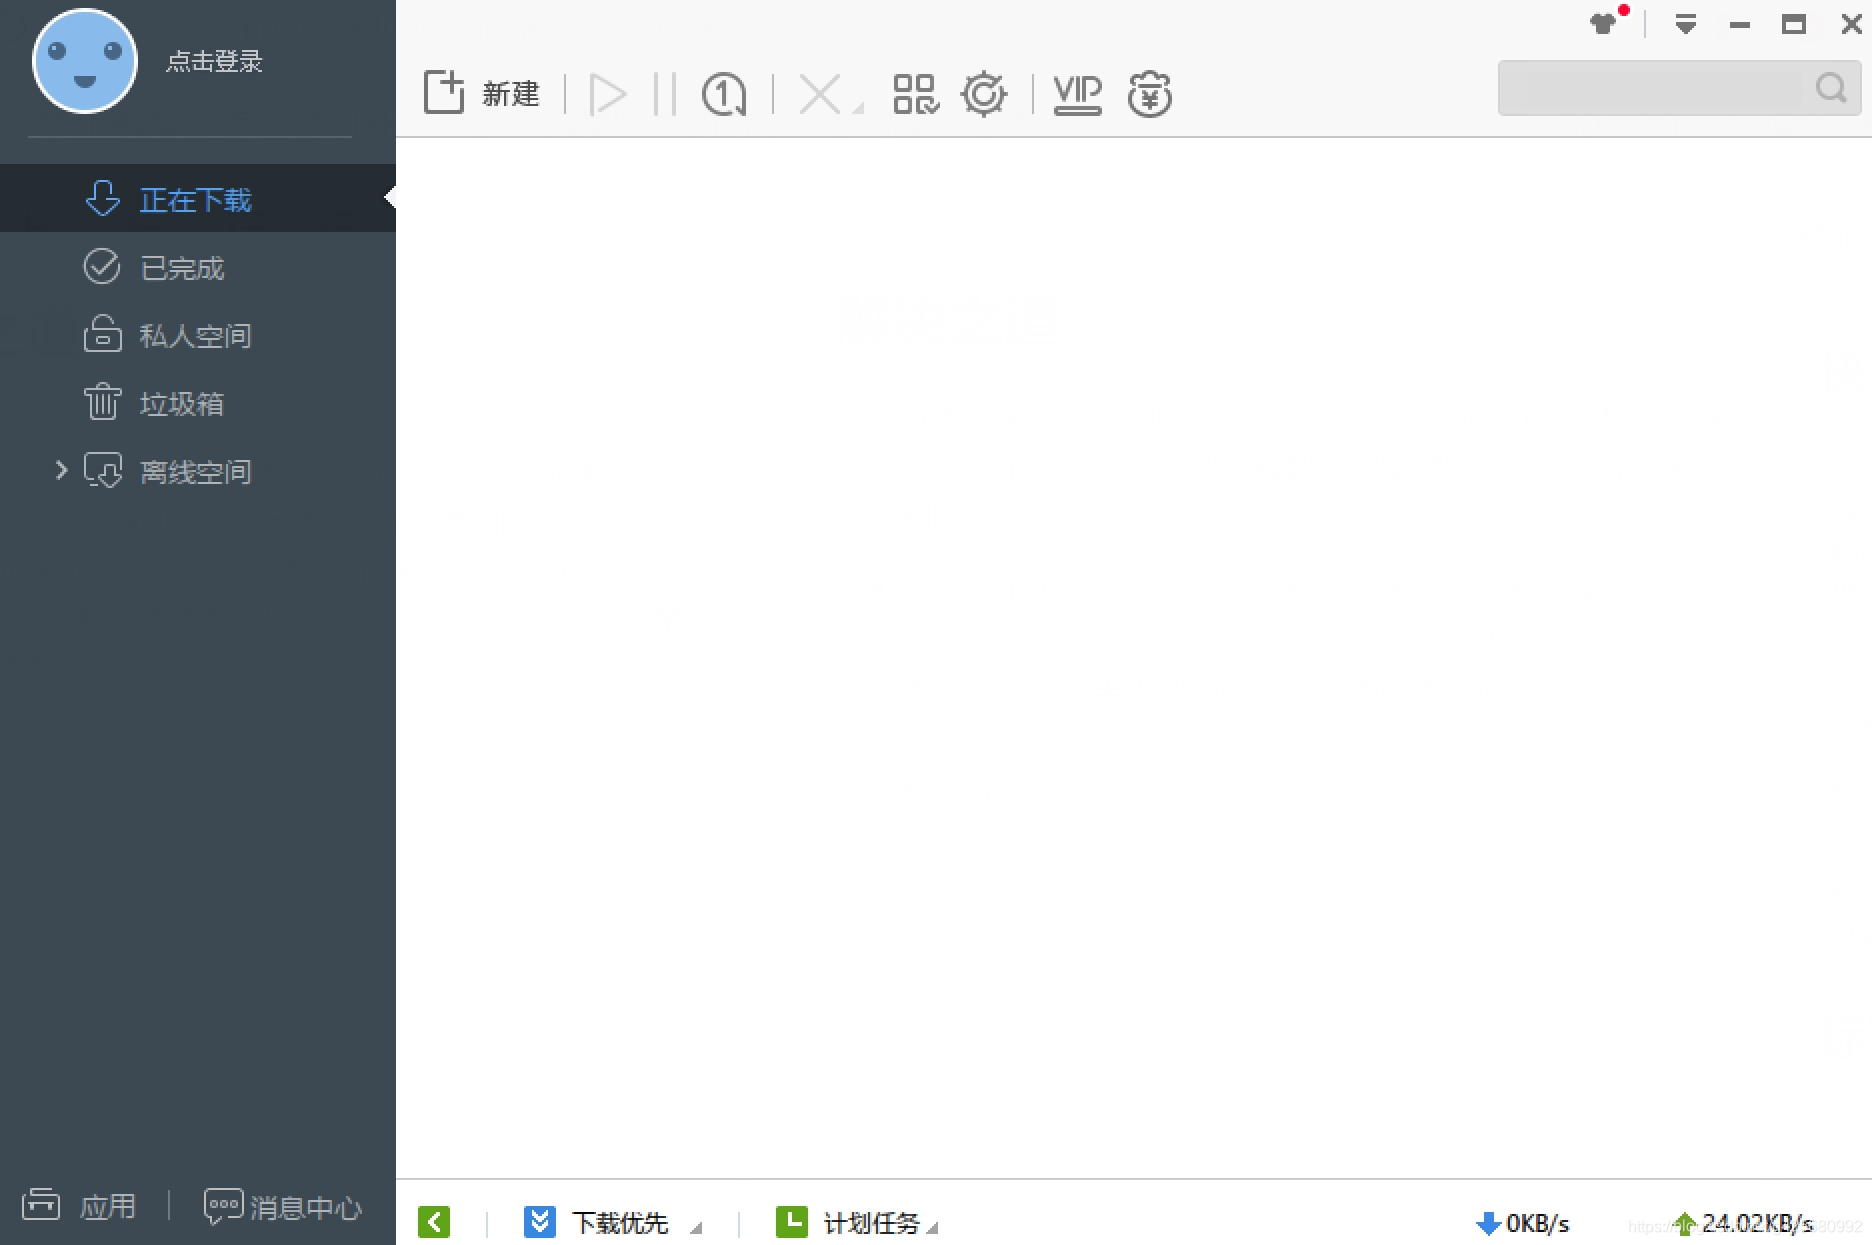The image size is (1872, 1245).
Task: Click the smiley avatar to log in
Action: [x=85, y=61]
